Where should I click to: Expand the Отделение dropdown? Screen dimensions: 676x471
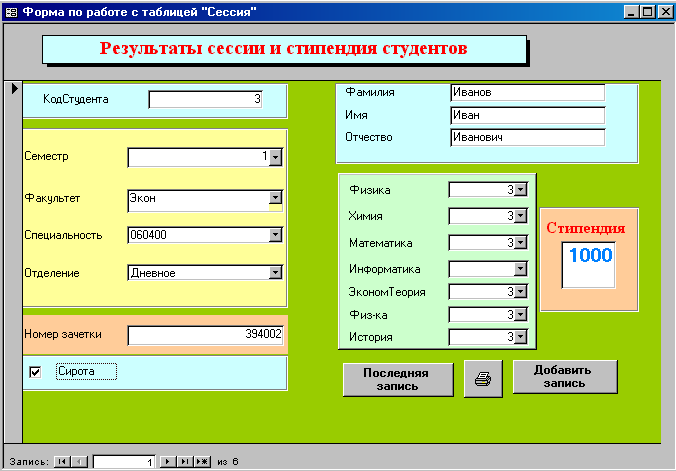tap(275, 272)
